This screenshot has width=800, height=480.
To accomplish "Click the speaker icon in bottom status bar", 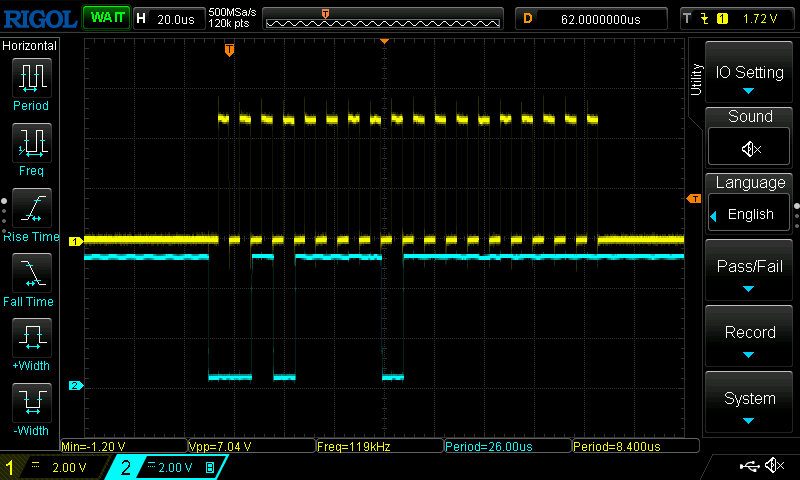I will point(774,466).
